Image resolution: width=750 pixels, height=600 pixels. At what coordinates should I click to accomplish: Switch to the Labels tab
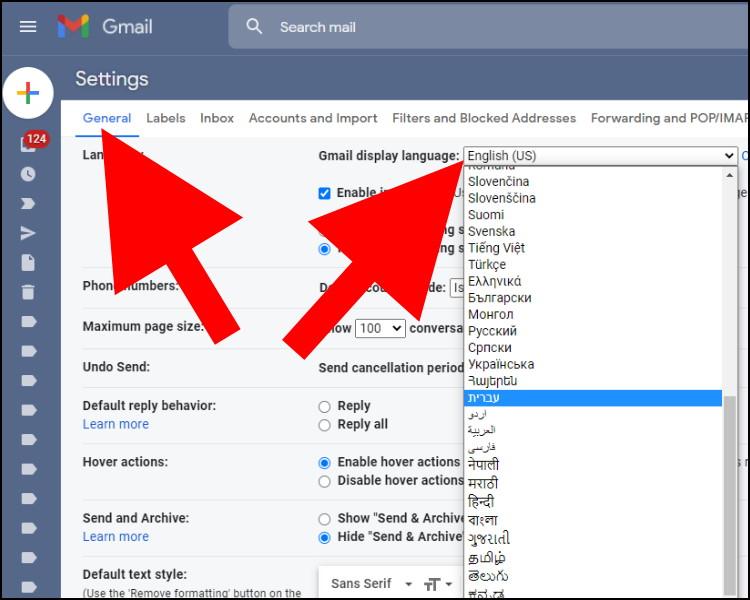pyautogui.click(x=165, y=118)
